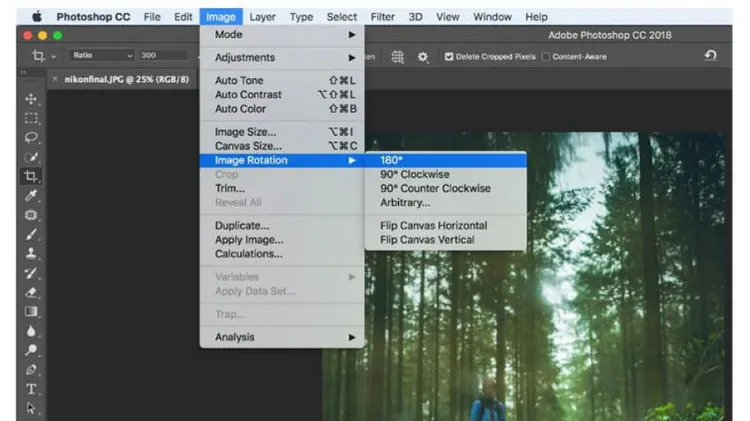750x421 pixels.
Task: Expand the tools panel double arrows
Action: click(23, 72)
